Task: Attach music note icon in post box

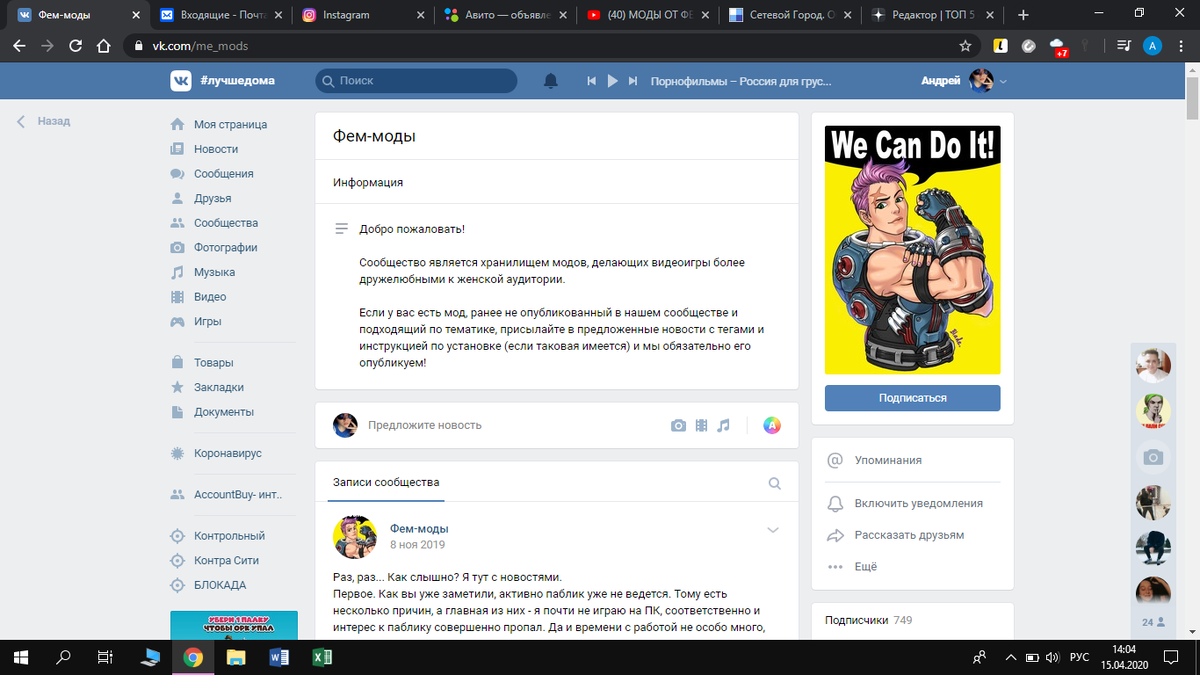Action: coord(724,425)
